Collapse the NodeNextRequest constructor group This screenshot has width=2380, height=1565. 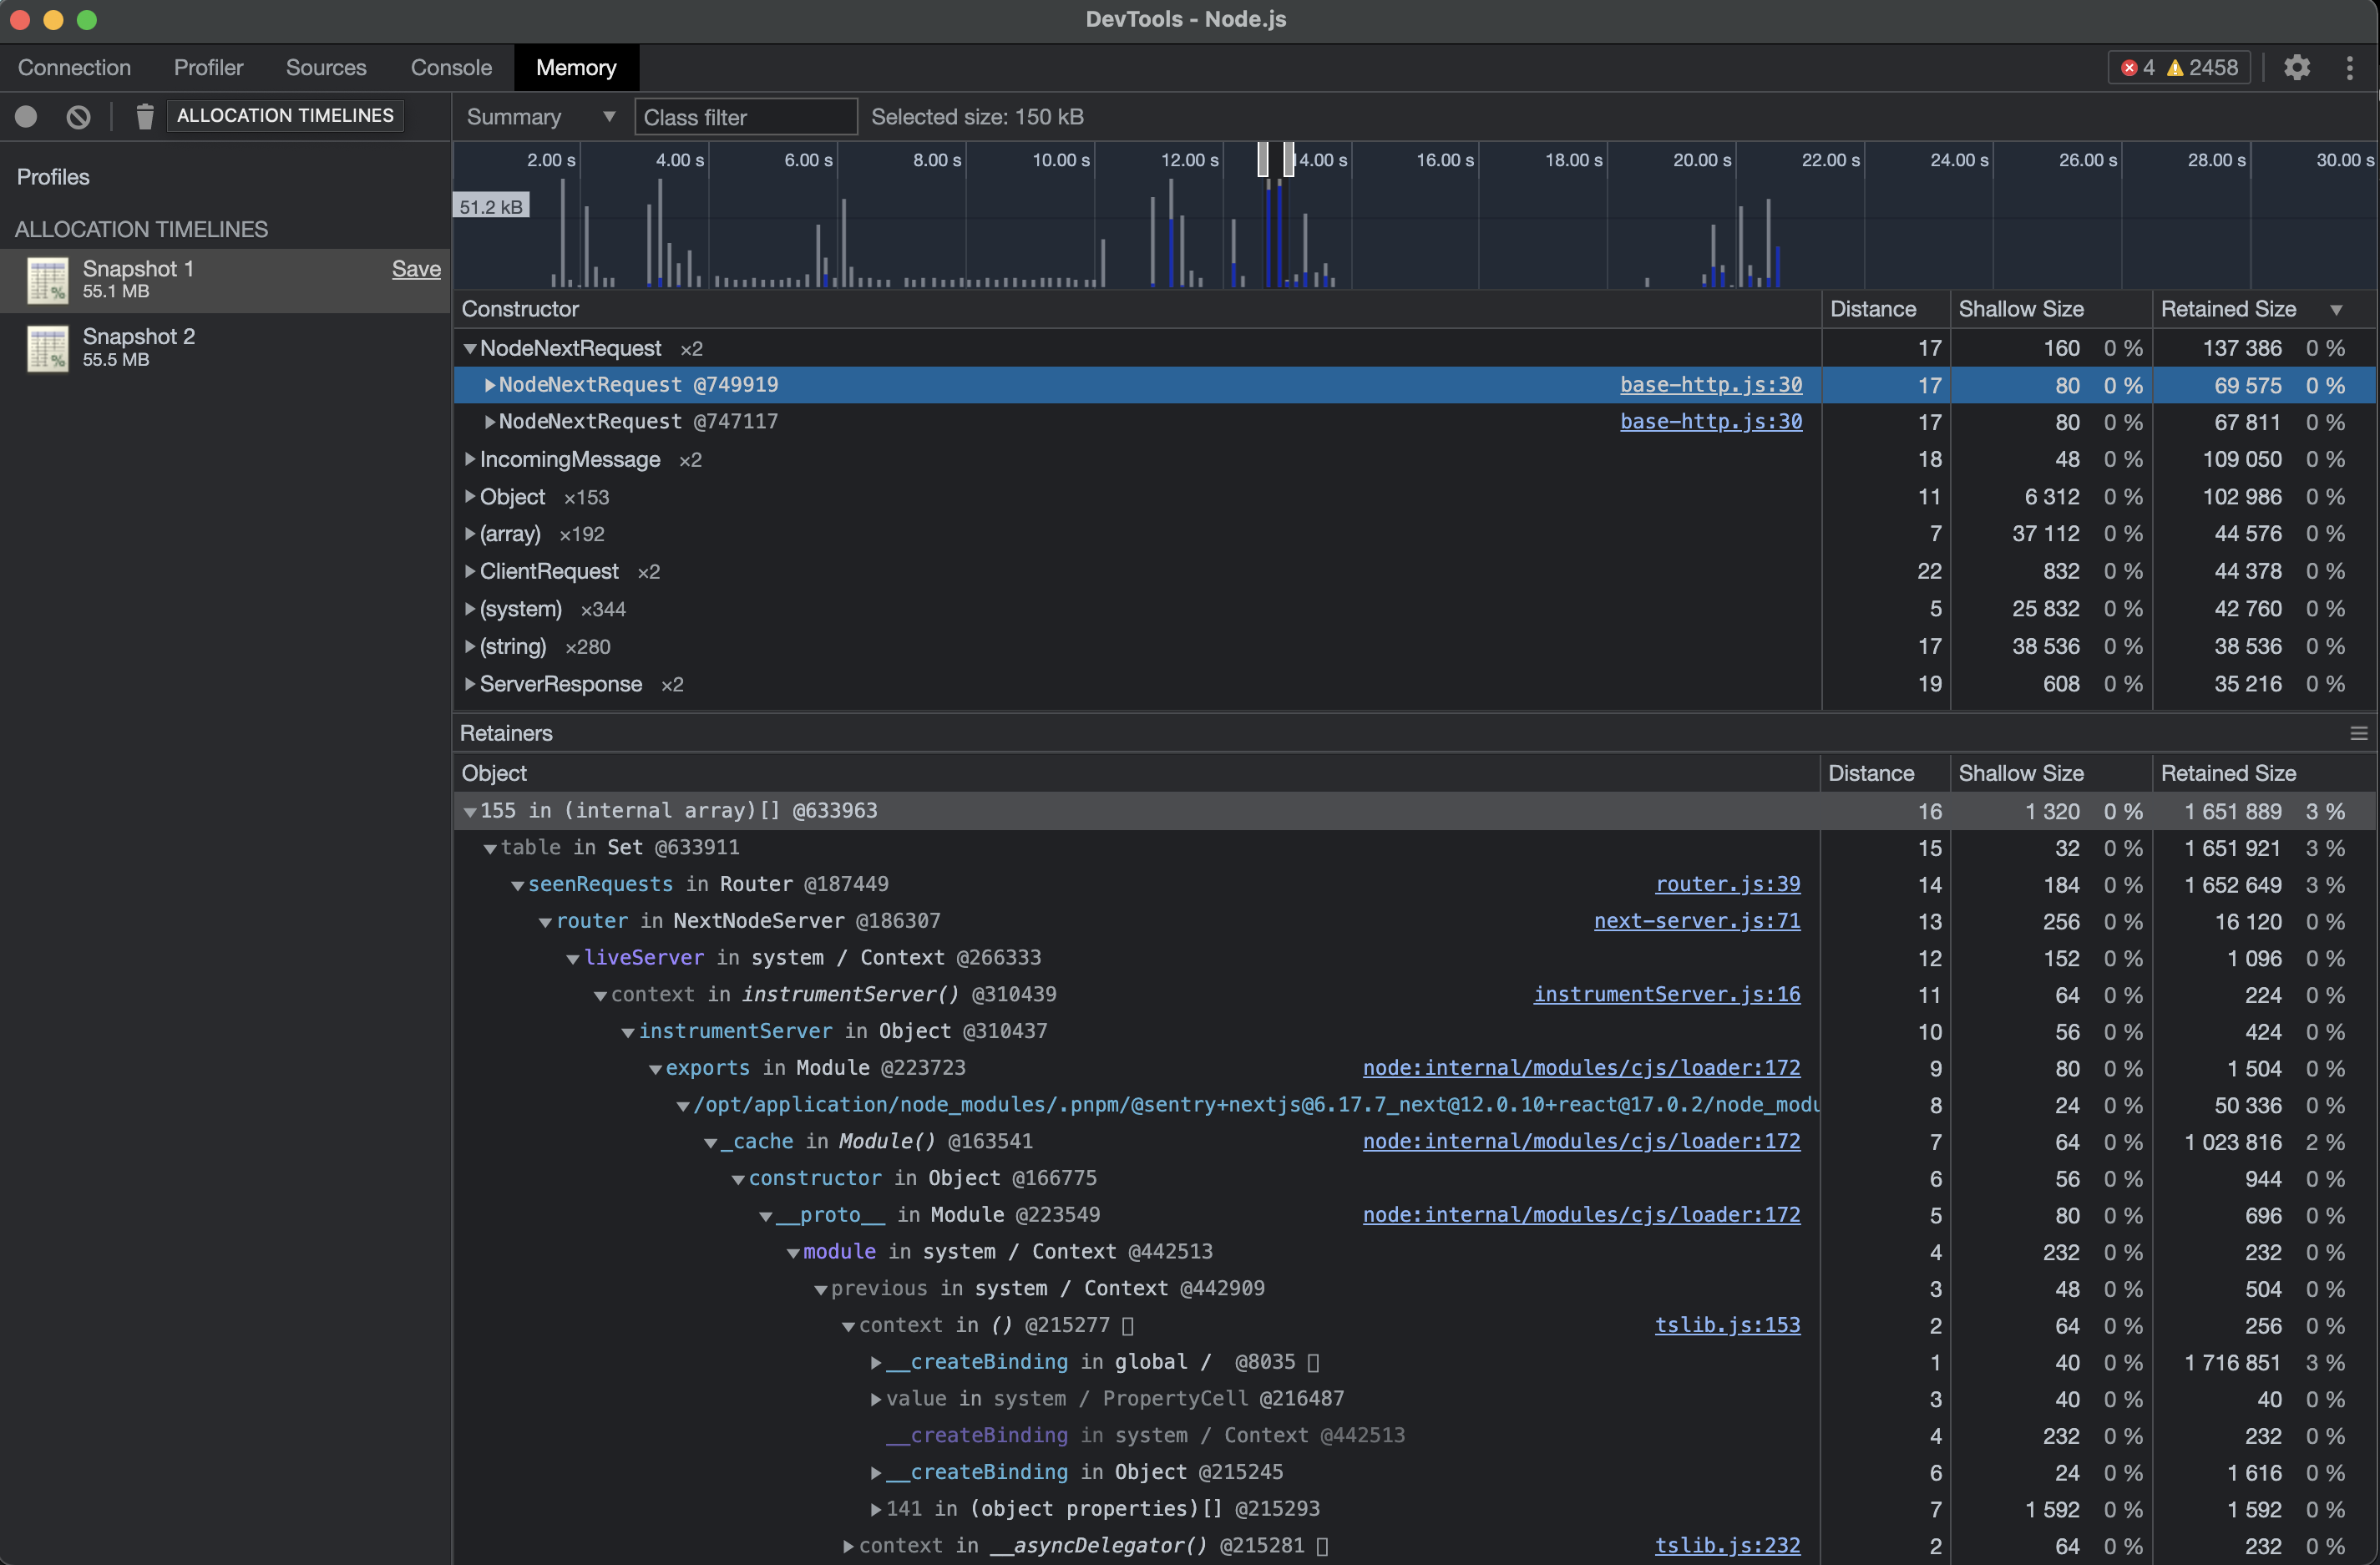click(469, 349)
